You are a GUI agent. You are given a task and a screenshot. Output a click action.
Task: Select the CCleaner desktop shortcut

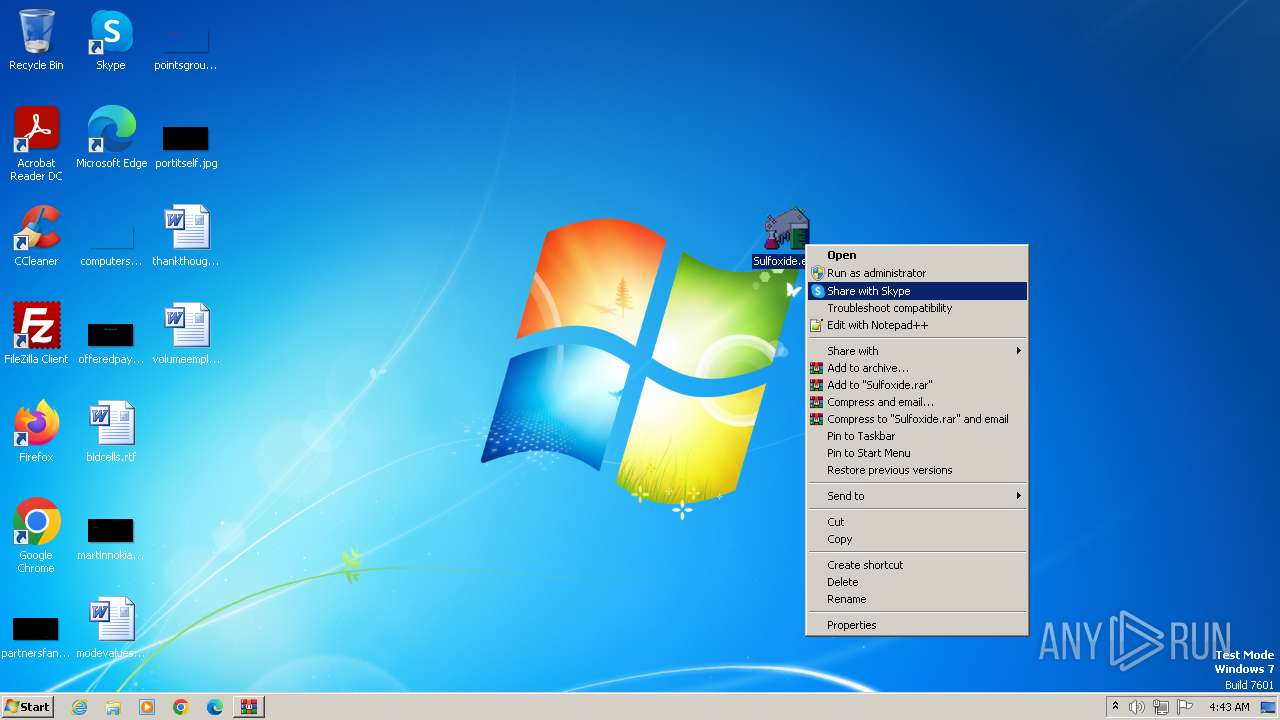coord(36,236)
